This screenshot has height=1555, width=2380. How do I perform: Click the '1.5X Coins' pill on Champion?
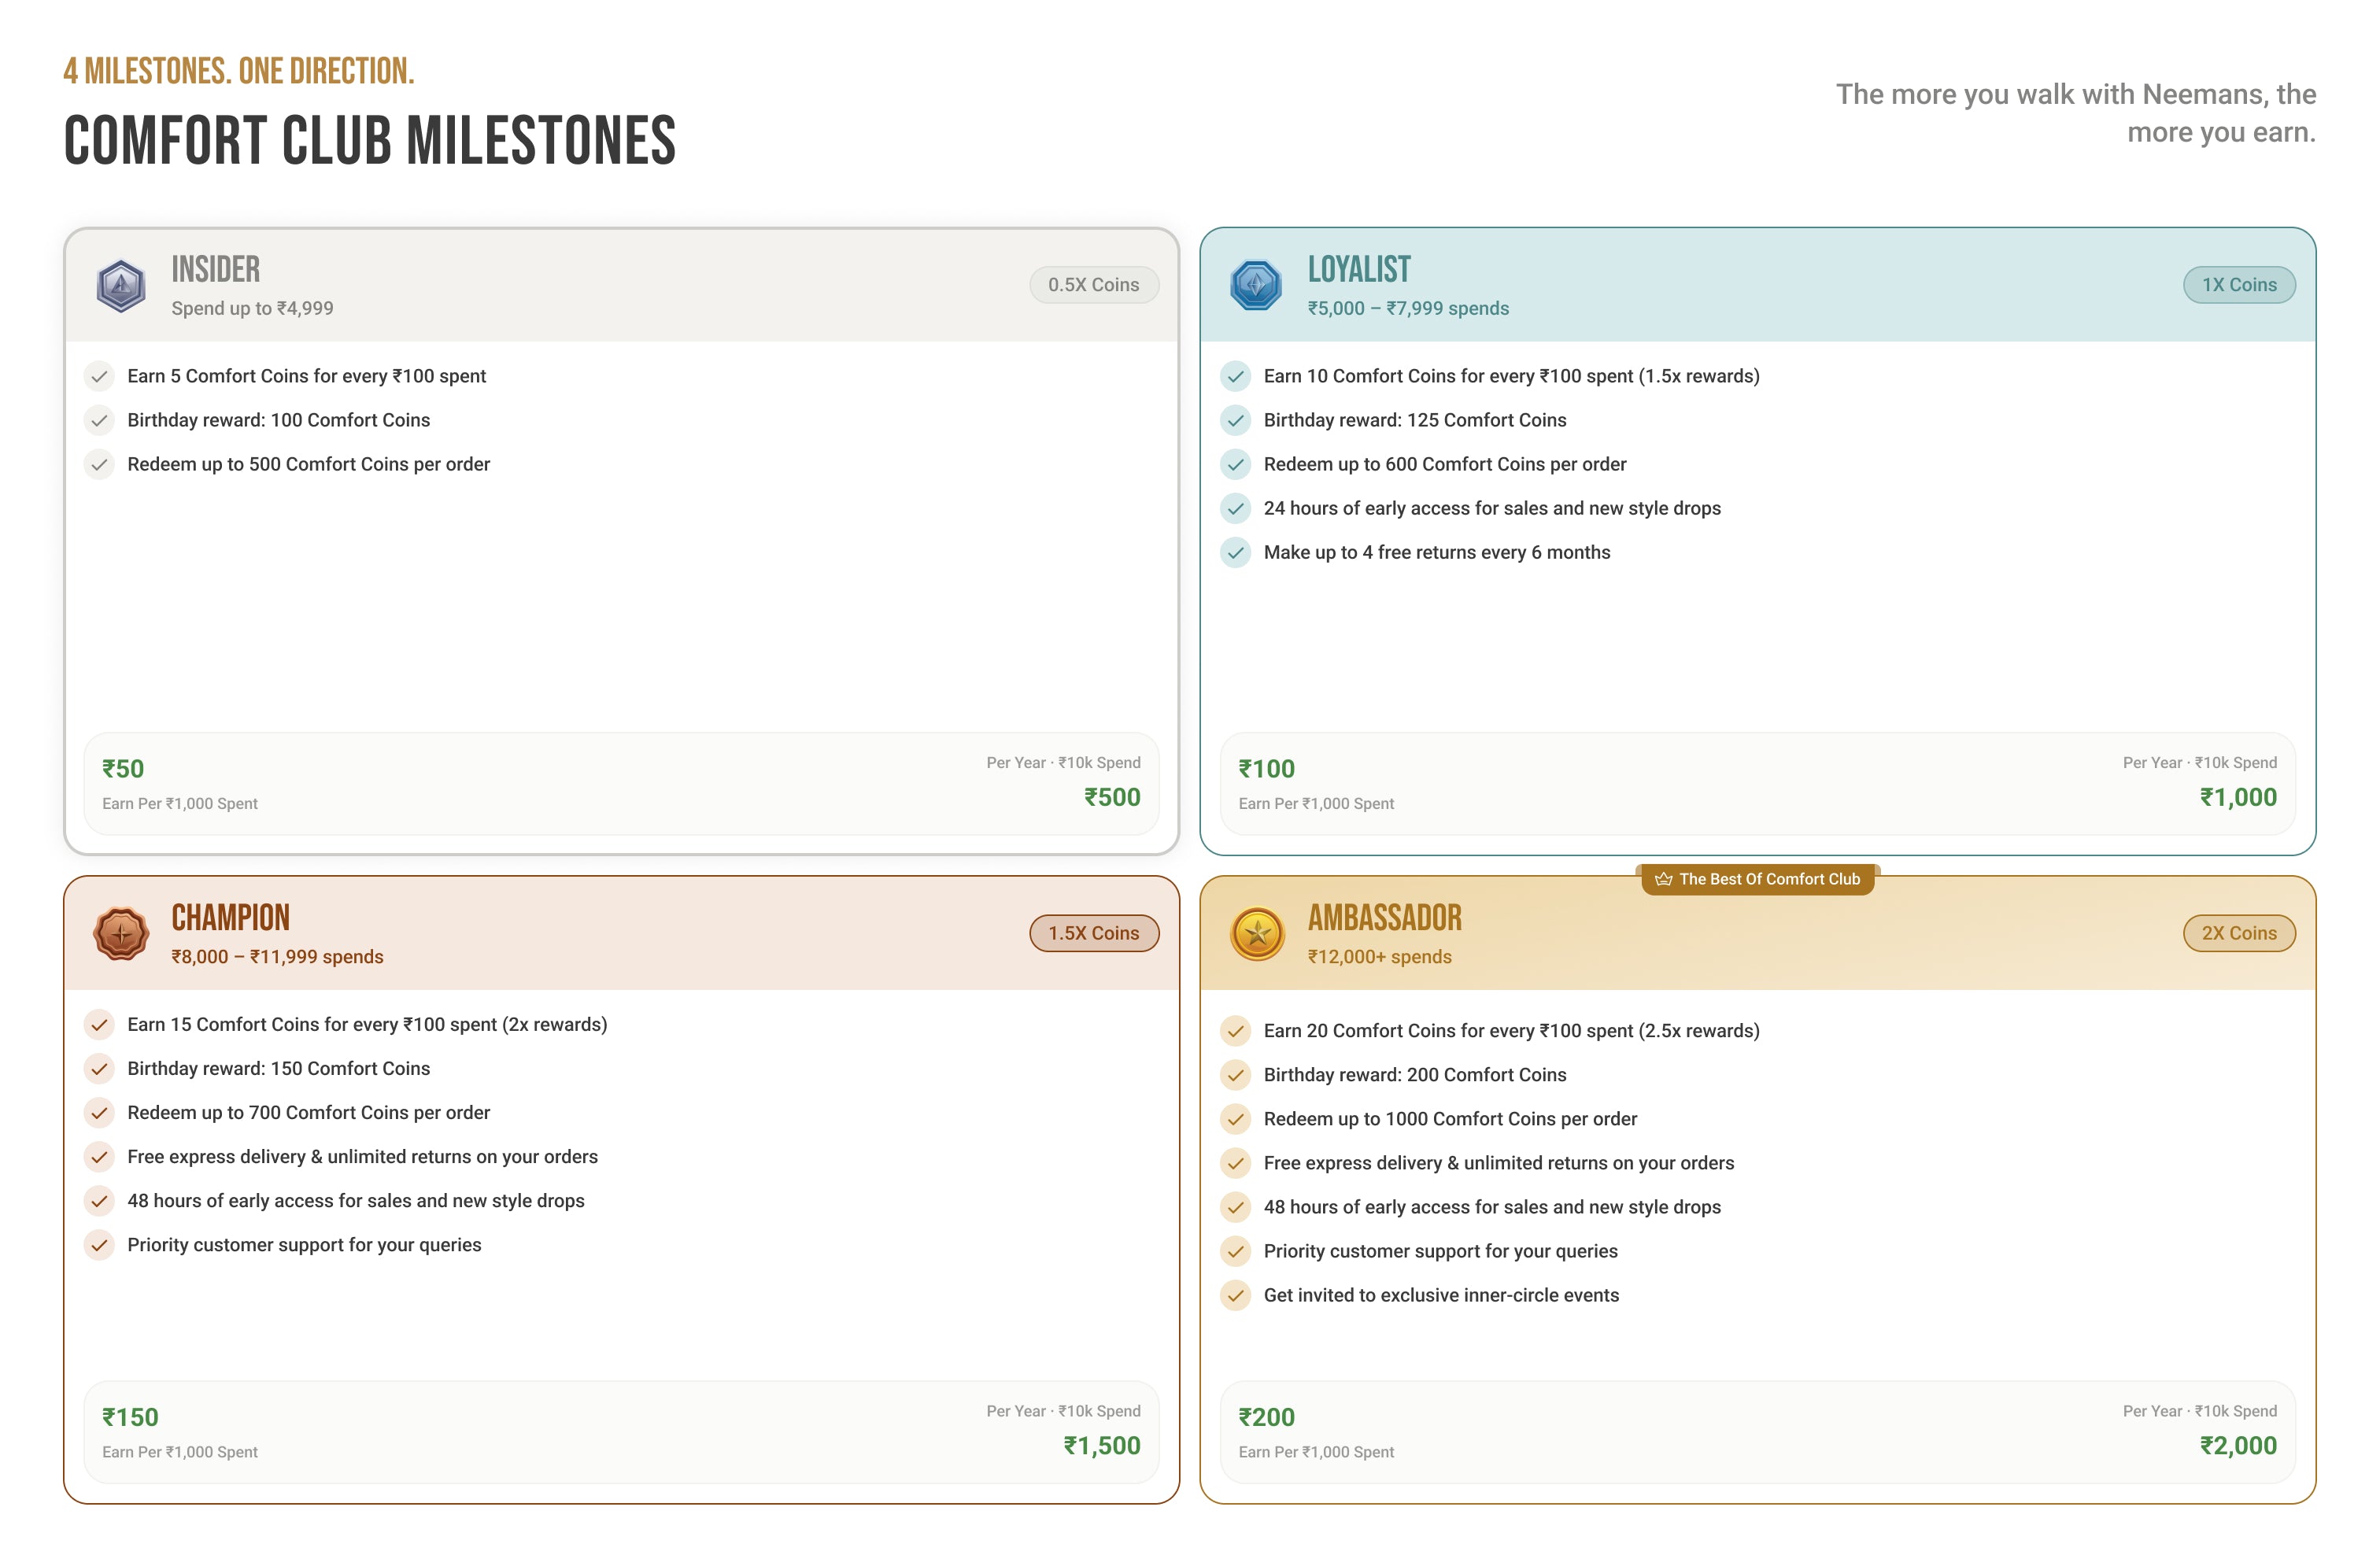(1094, 933)
